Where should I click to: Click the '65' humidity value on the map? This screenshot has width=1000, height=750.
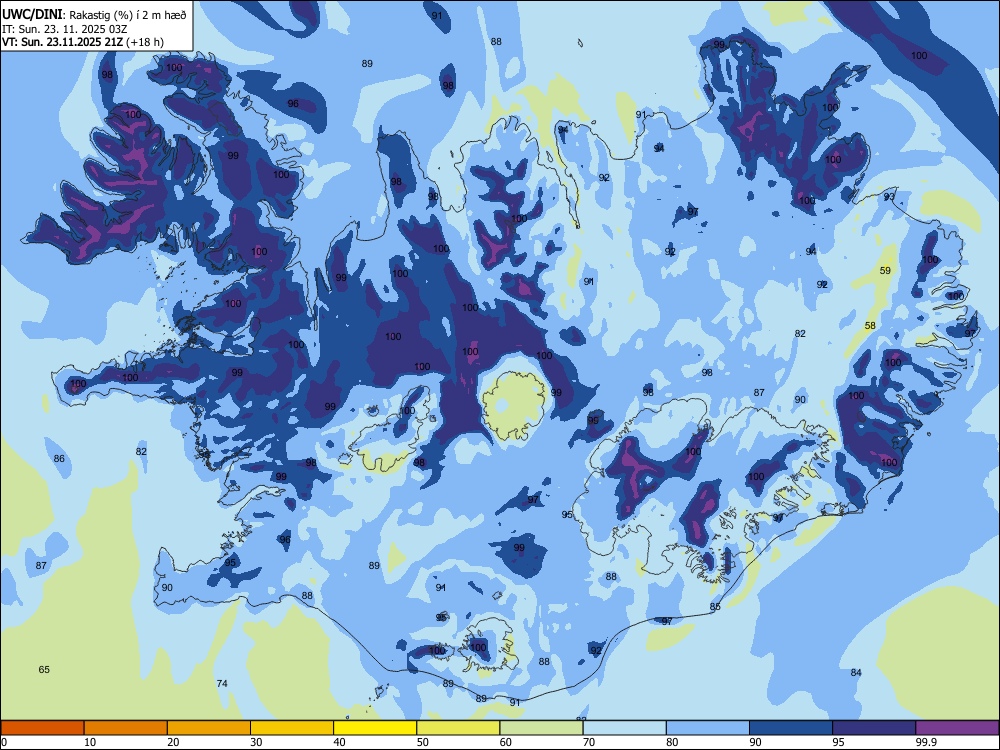pyautogui.click(x=44, y=670)
